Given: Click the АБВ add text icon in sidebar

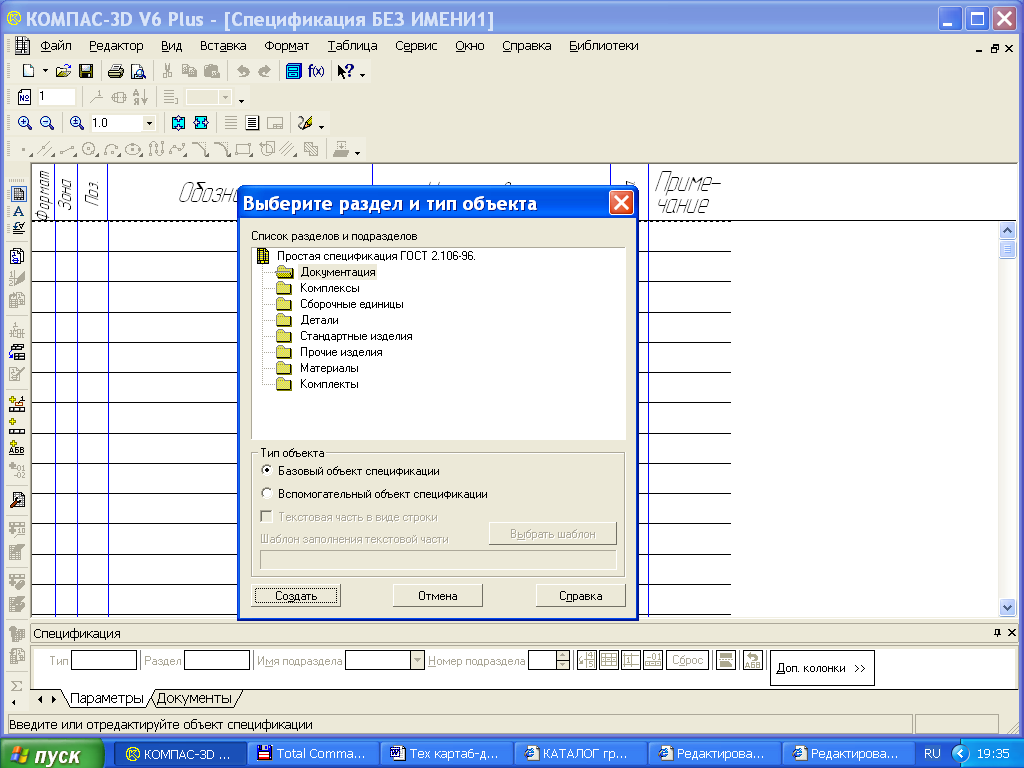Looking at the screenshot, I should pos(17,448).
